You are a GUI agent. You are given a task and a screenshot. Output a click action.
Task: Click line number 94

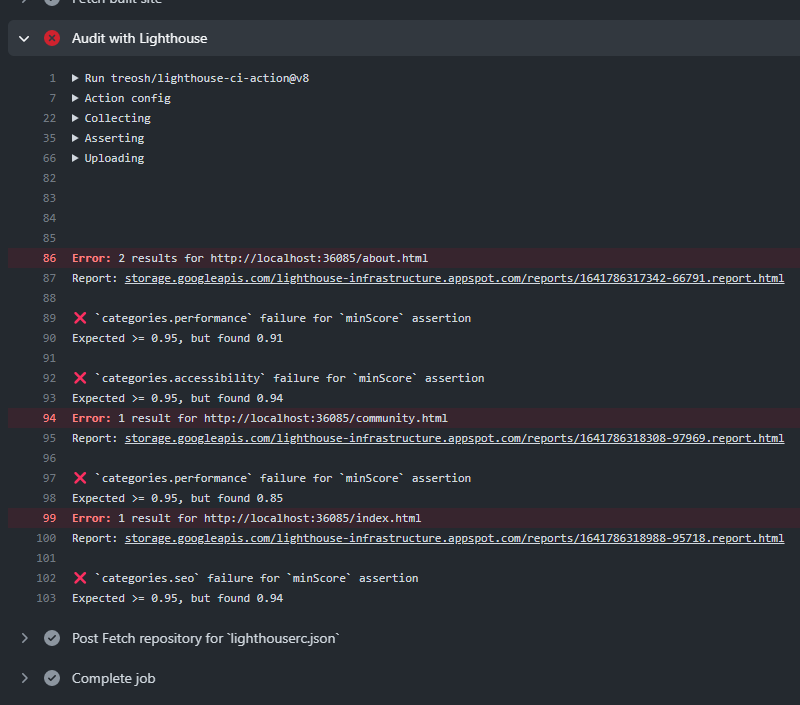click(49, 418)
